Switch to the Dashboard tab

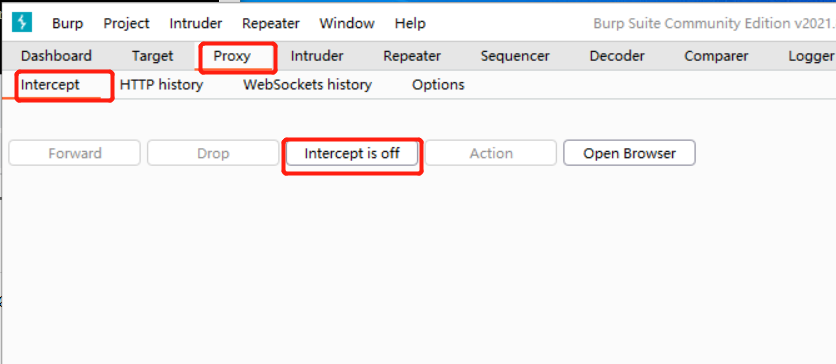click(x=56, y=56)
